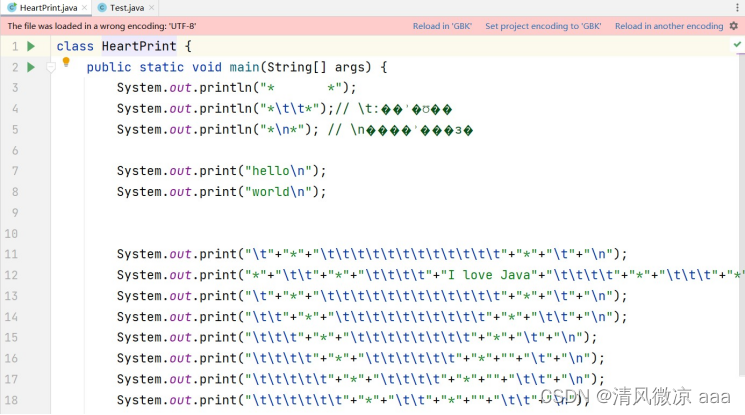The image size is (745, 415).
Task: Click line number 11 in the gutter
Action: (x=11, y=254)
